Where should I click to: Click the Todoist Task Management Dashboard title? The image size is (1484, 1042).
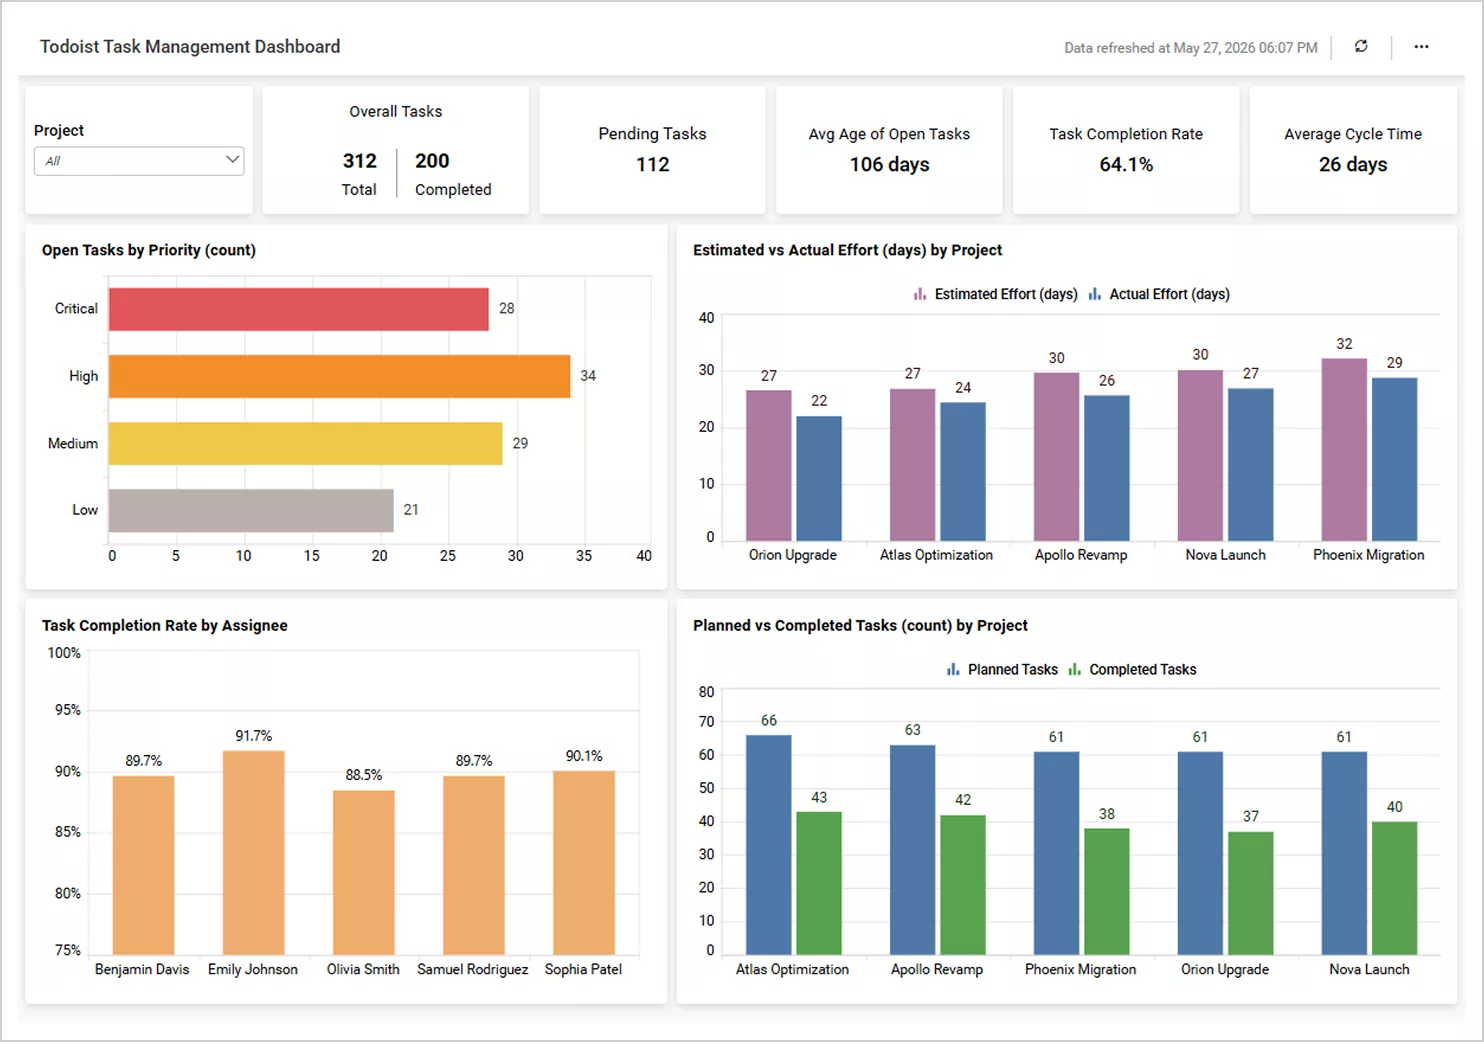point(190,47)
